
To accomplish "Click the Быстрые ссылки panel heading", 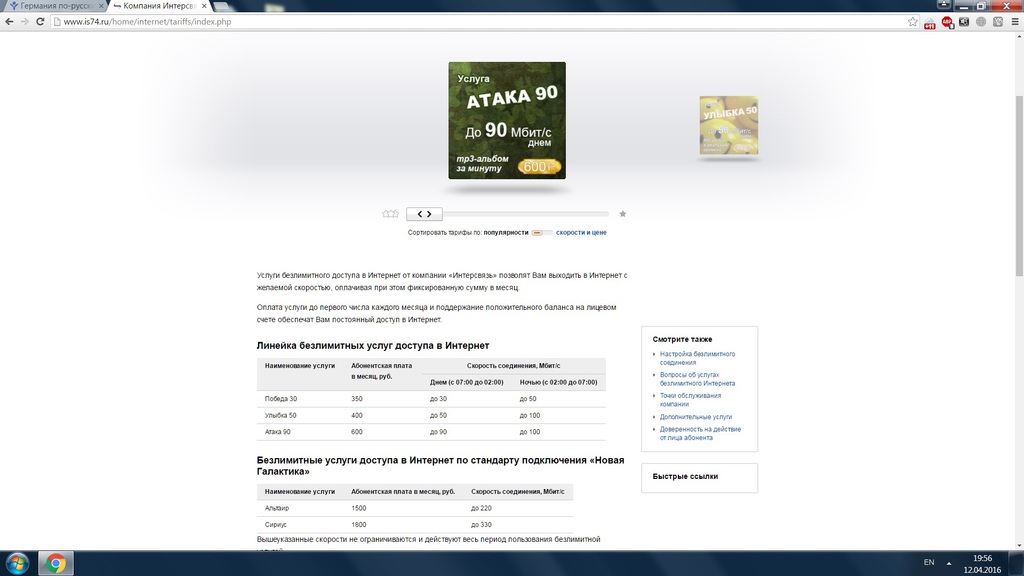I will coord(685,477).
